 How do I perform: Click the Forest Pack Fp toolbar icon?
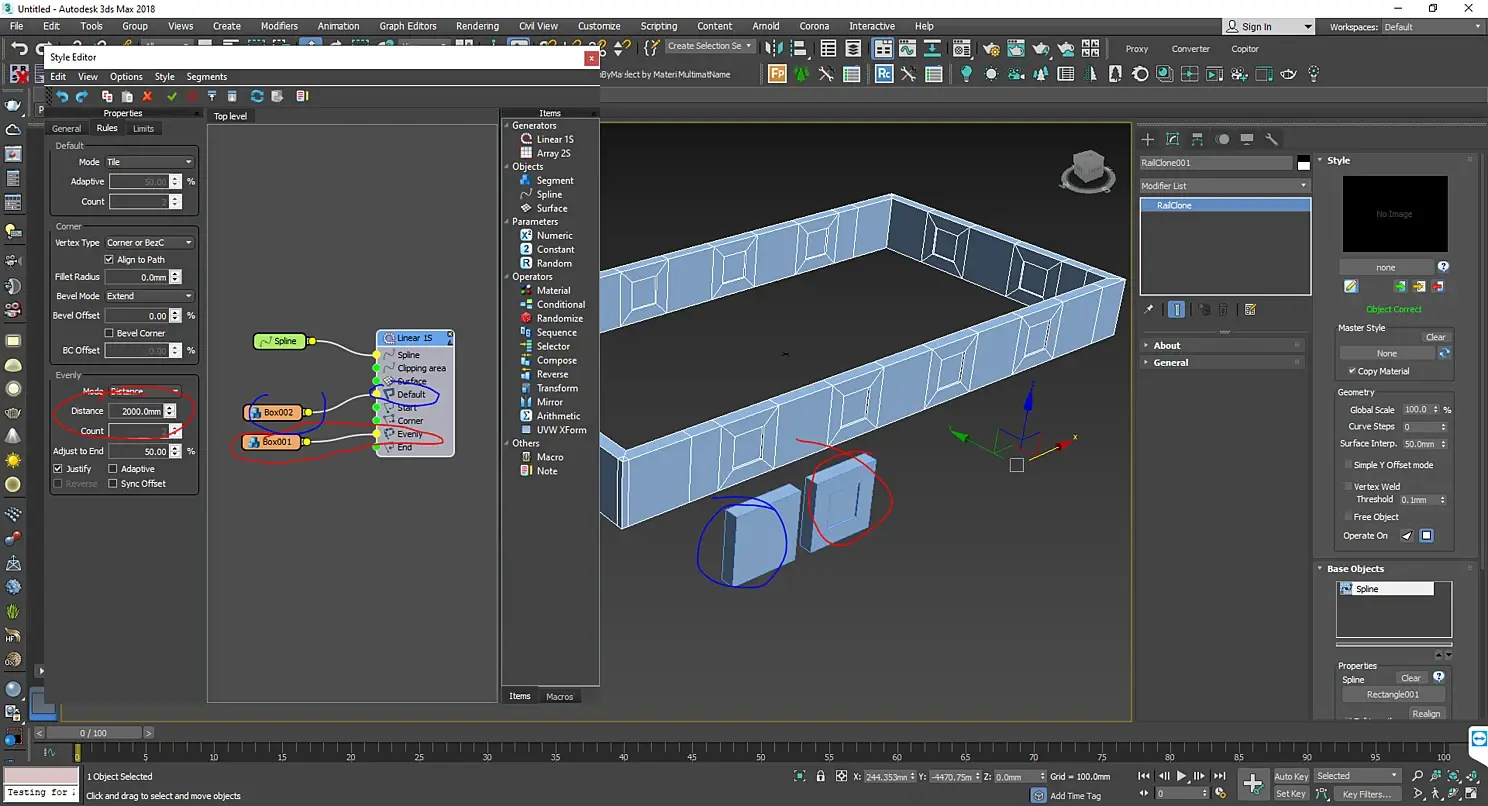pyautogui.click(x=778, y=74)
